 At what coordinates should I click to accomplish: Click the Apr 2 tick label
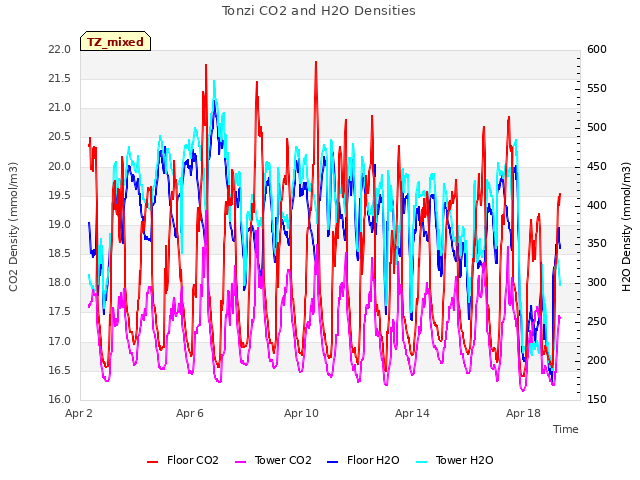click(79, 413)
